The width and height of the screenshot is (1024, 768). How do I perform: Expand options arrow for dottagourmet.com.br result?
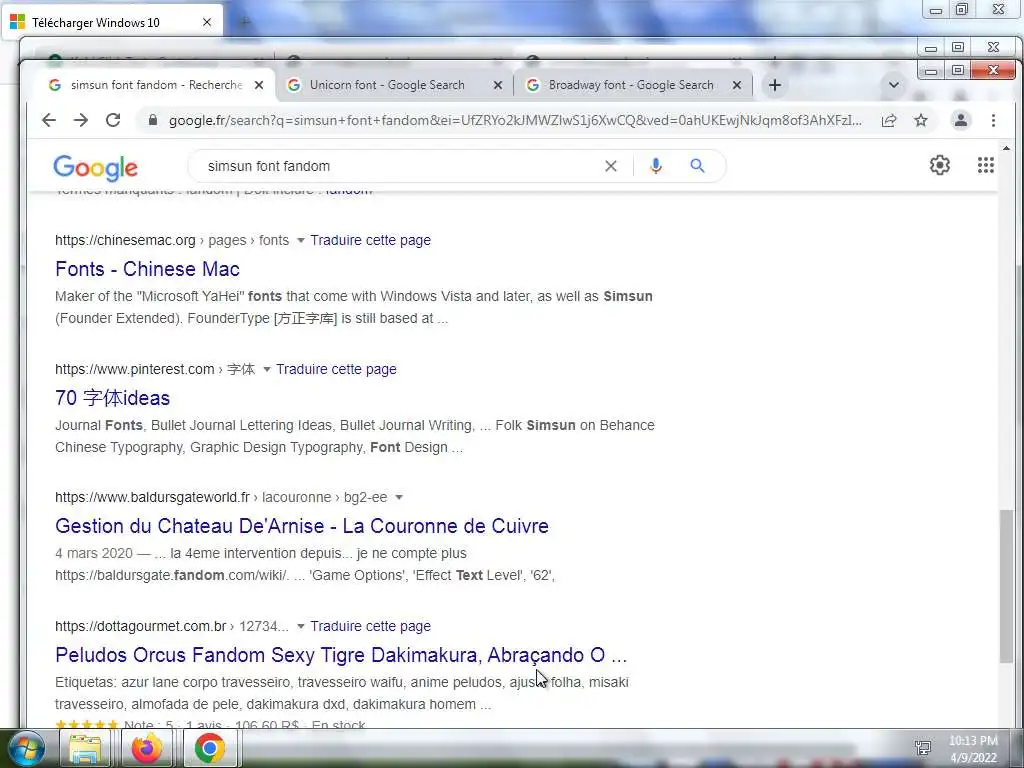pyautogui.click(x=300, y=626)
